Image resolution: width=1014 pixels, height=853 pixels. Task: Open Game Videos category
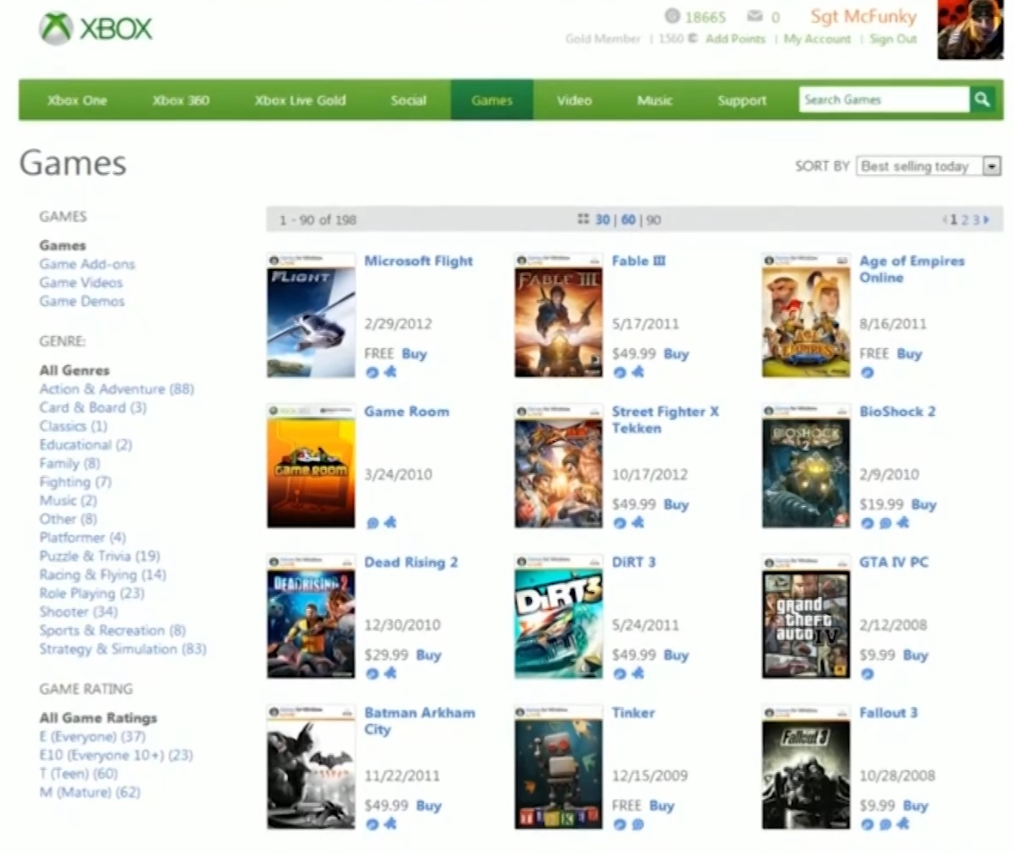(81, 283)
